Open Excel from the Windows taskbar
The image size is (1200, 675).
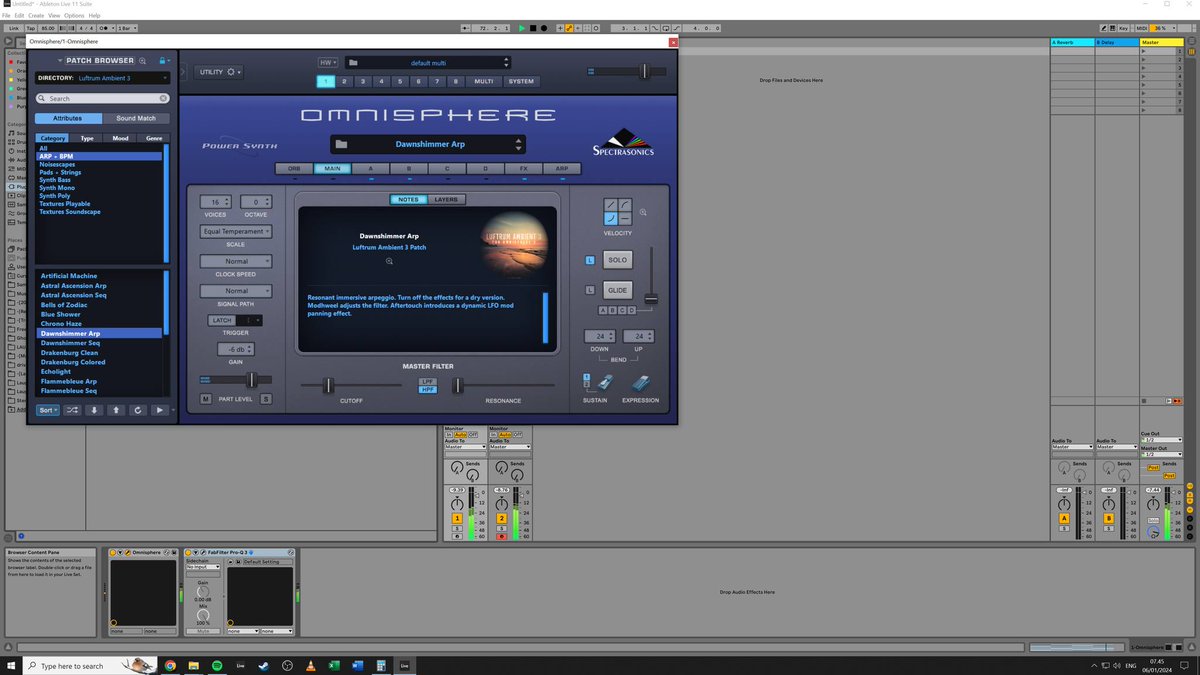click(334, 665)
